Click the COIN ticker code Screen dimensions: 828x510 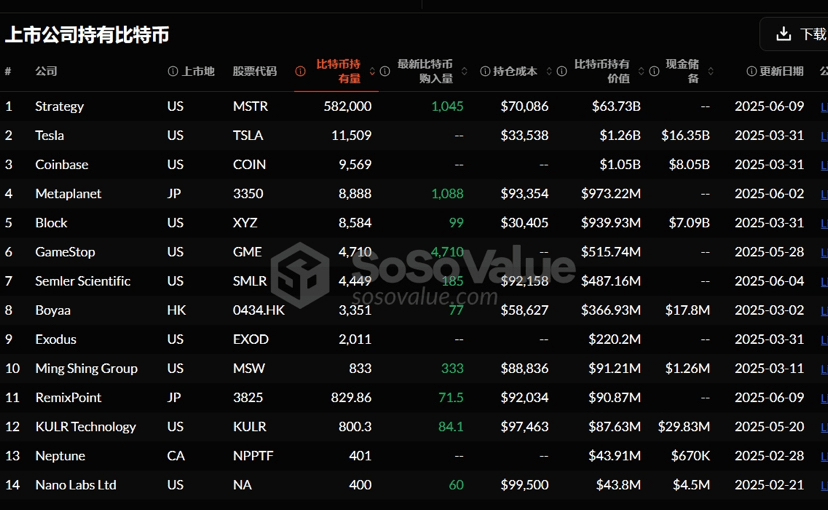tap(249, 165)
